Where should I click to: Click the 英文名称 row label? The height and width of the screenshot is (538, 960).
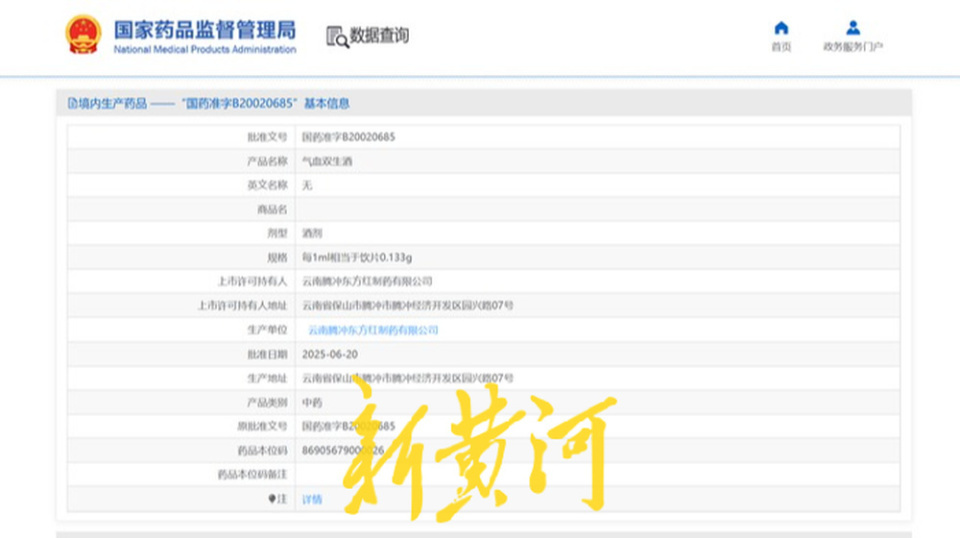(267, 185)
